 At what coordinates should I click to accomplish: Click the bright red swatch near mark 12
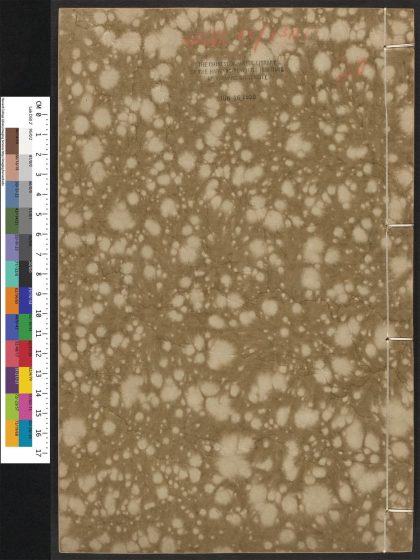click(x=25, y=354)
